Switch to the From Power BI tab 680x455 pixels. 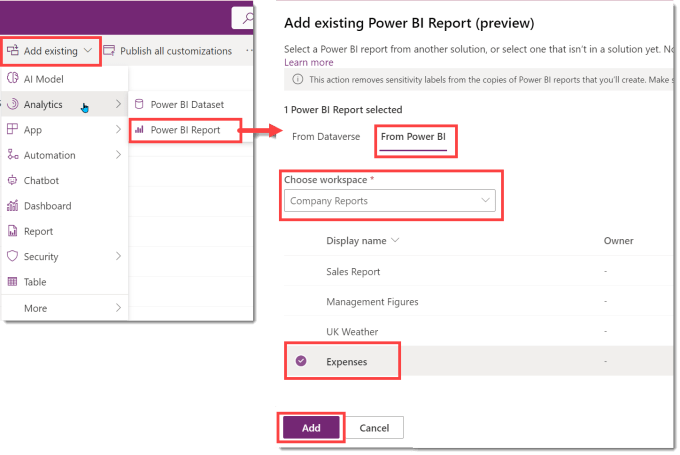point(413,137)
